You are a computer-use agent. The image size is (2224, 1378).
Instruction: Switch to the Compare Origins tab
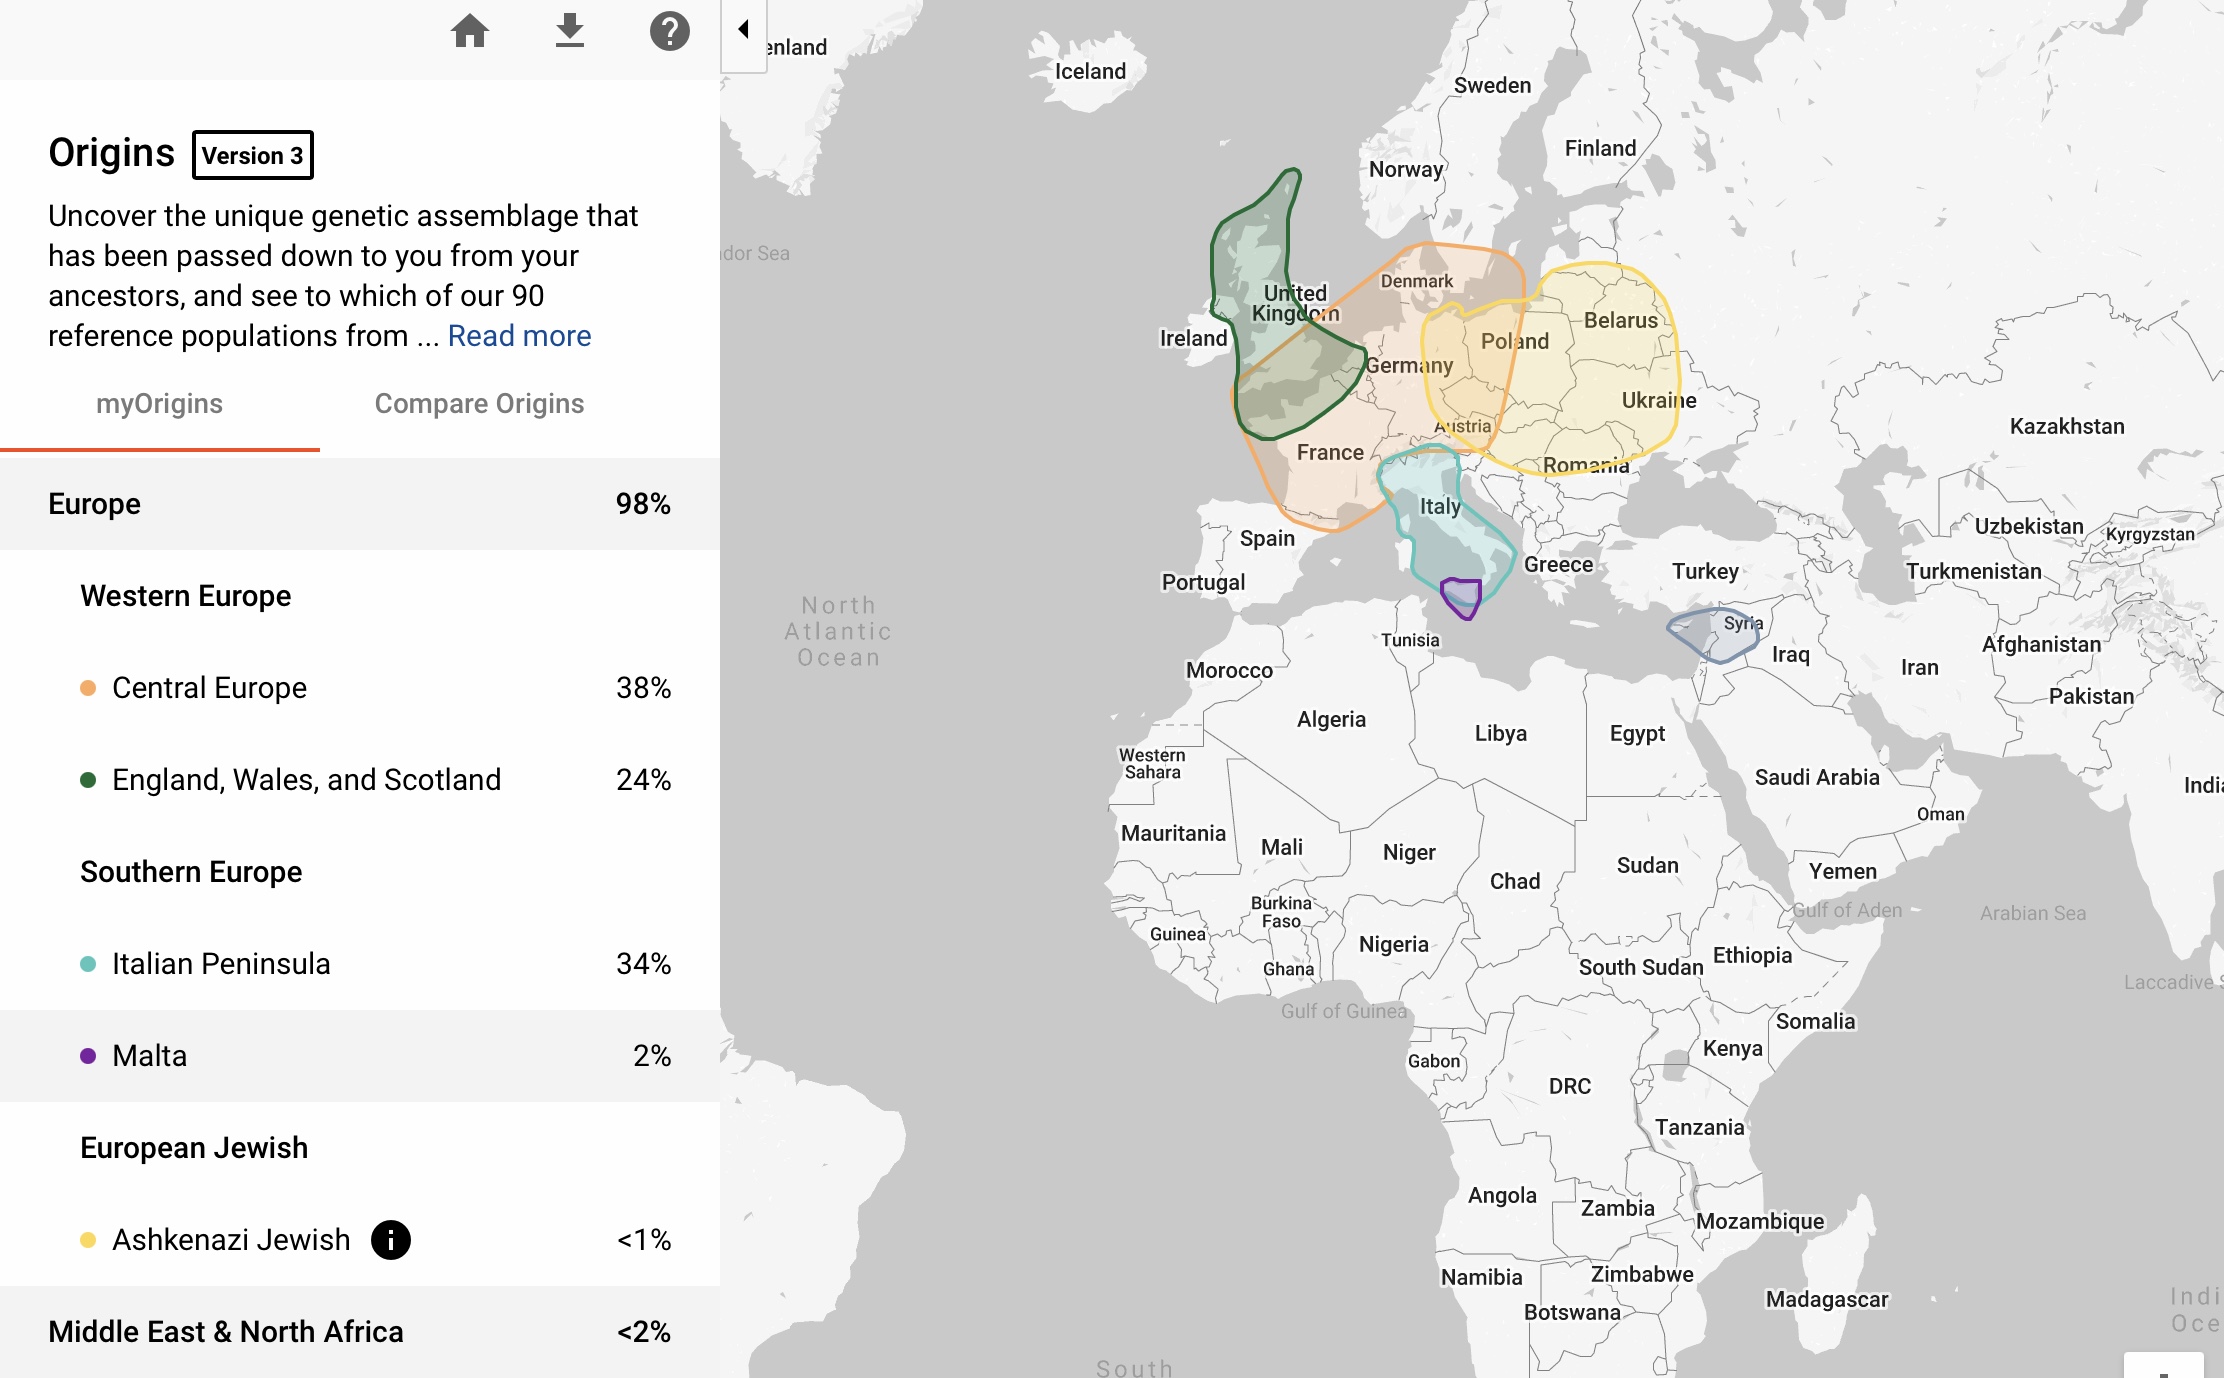[x=479, y=404]
